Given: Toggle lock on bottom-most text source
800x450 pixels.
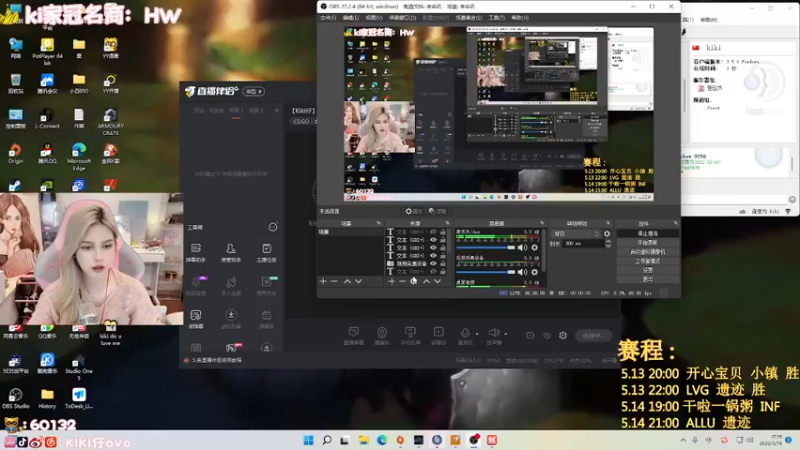Looking at the screenshot, I should 443,271.
